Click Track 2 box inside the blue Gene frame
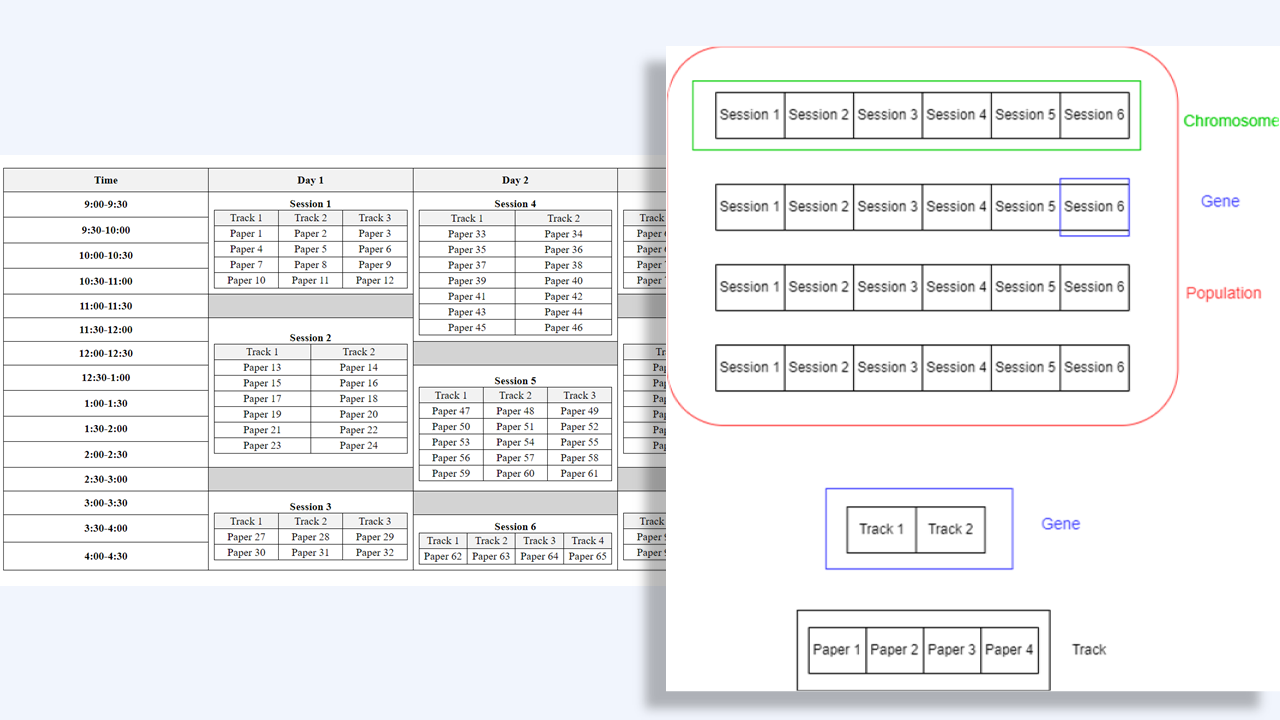Image resolution: width=1280 pixels, height=720 pixels. (950, 529)
